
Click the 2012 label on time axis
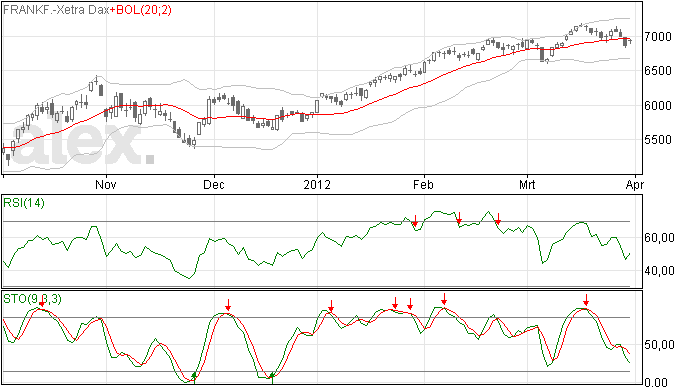click(317, 184)
